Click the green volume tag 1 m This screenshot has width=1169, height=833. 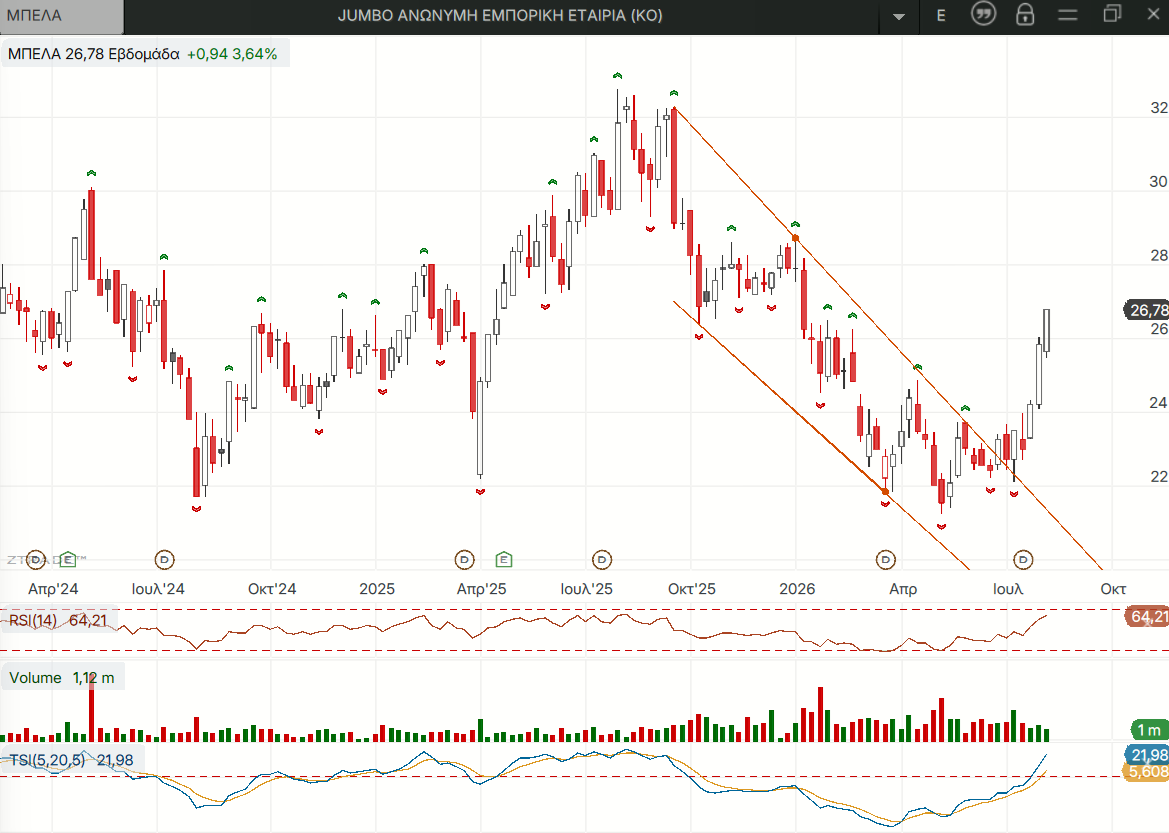[1149, 730]
